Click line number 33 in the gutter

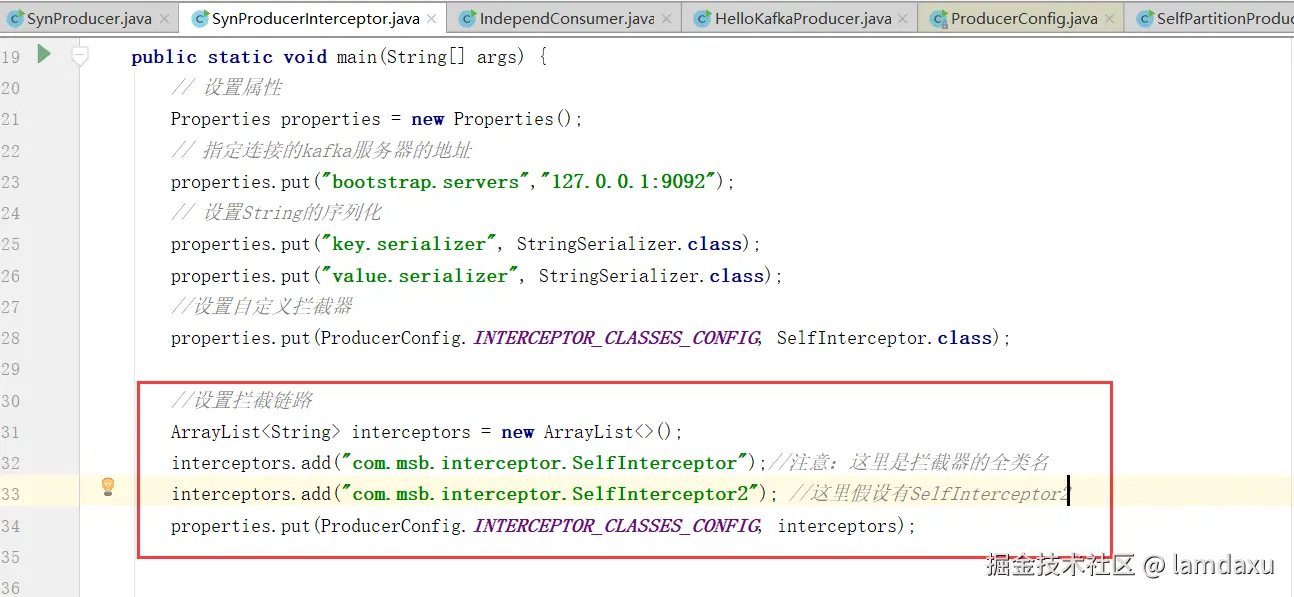(10, 494)
